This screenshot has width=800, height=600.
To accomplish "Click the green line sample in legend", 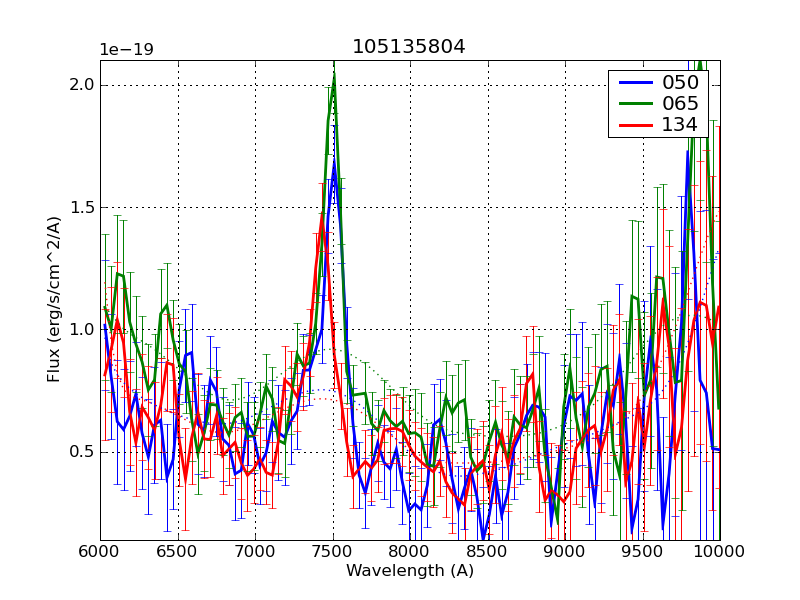I will click(632, 103).
